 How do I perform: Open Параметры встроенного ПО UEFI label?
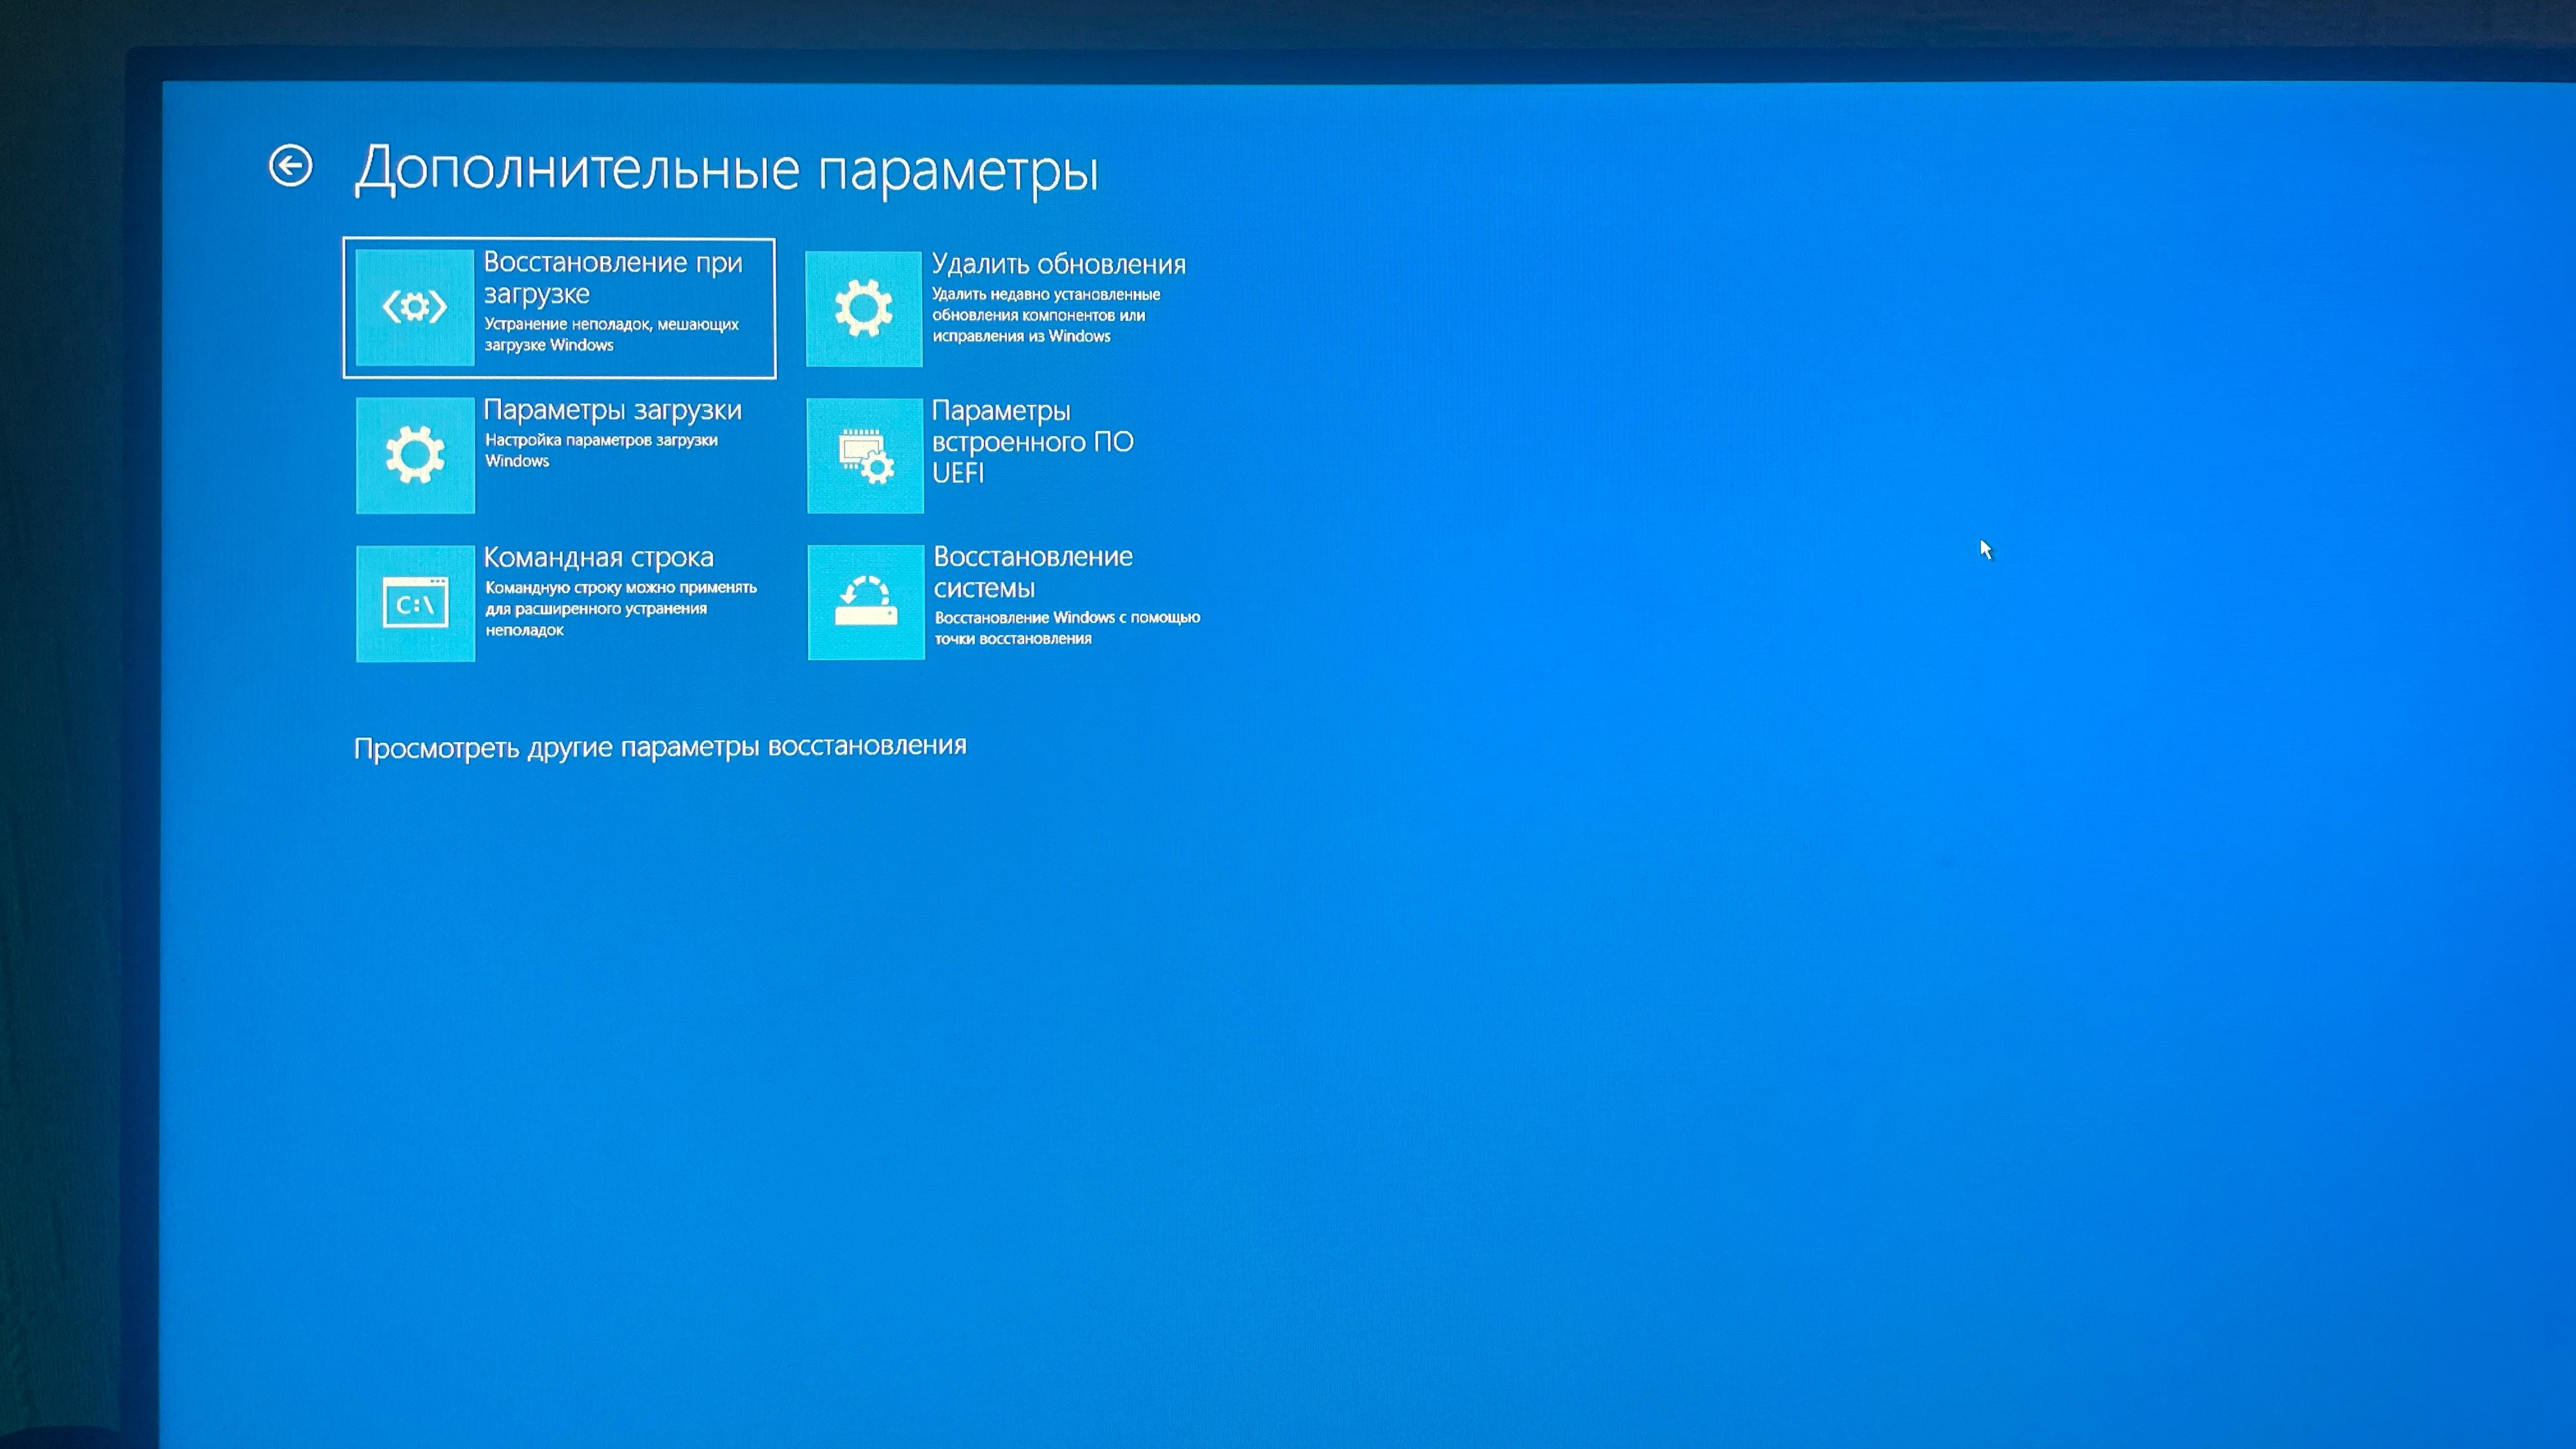[1032, 441]
